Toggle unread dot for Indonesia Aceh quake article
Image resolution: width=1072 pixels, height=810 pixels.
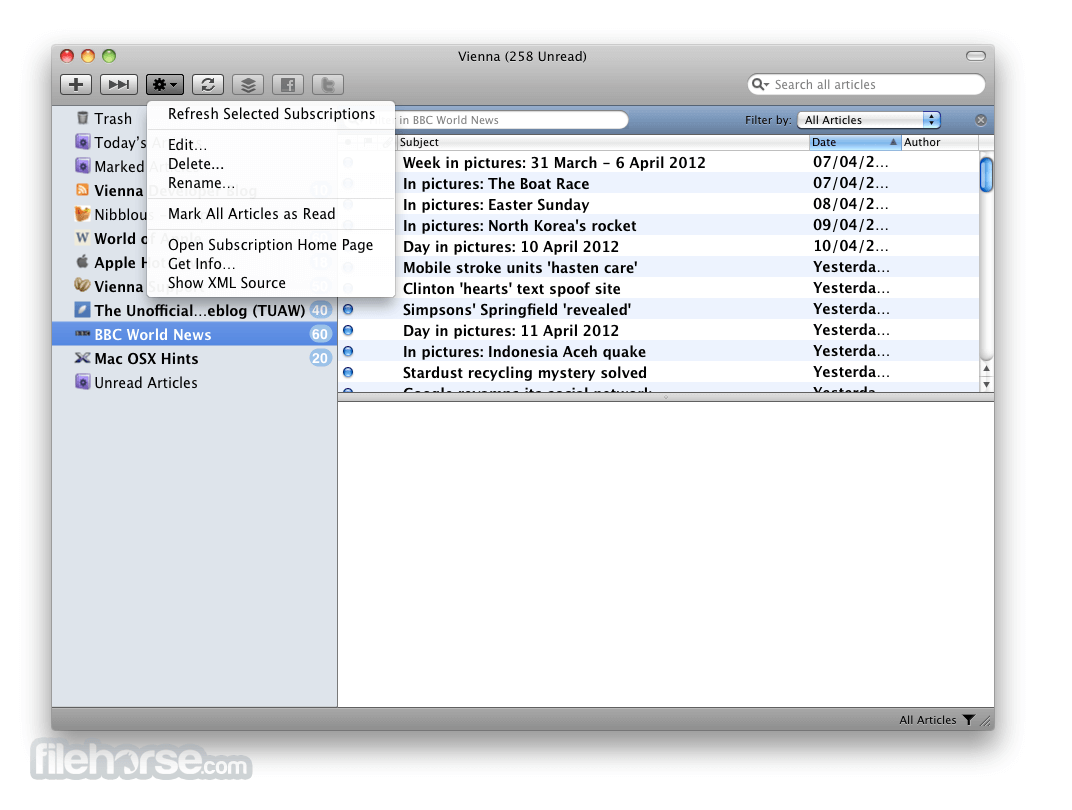click(348, 351)
